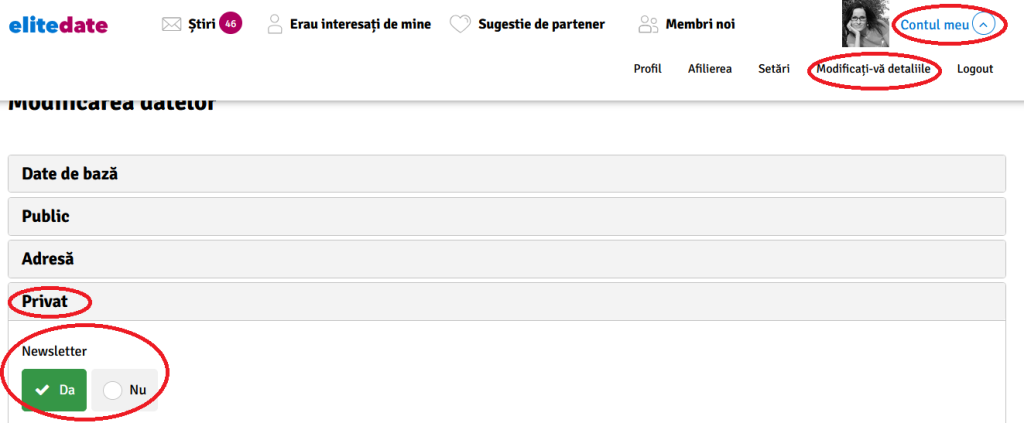Click the elitedate logo

(x=58, y=25)
